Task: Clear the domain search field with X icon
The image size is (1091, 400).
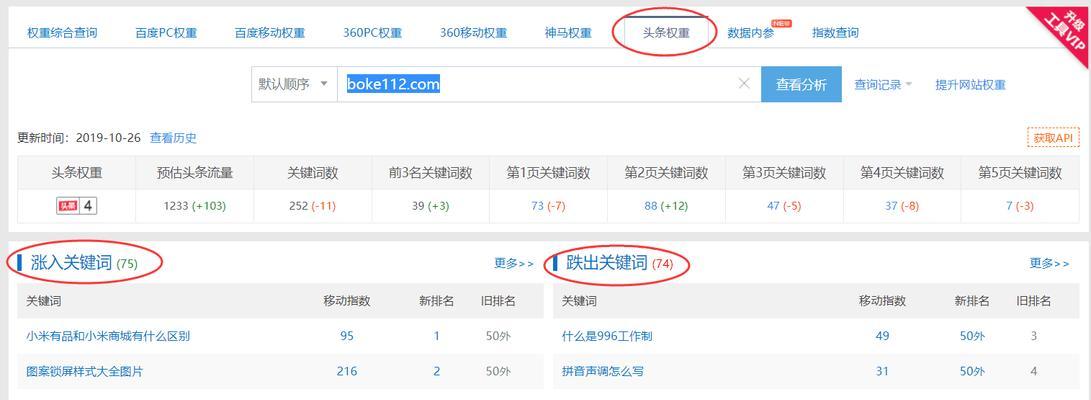Action: click(744, 84)
